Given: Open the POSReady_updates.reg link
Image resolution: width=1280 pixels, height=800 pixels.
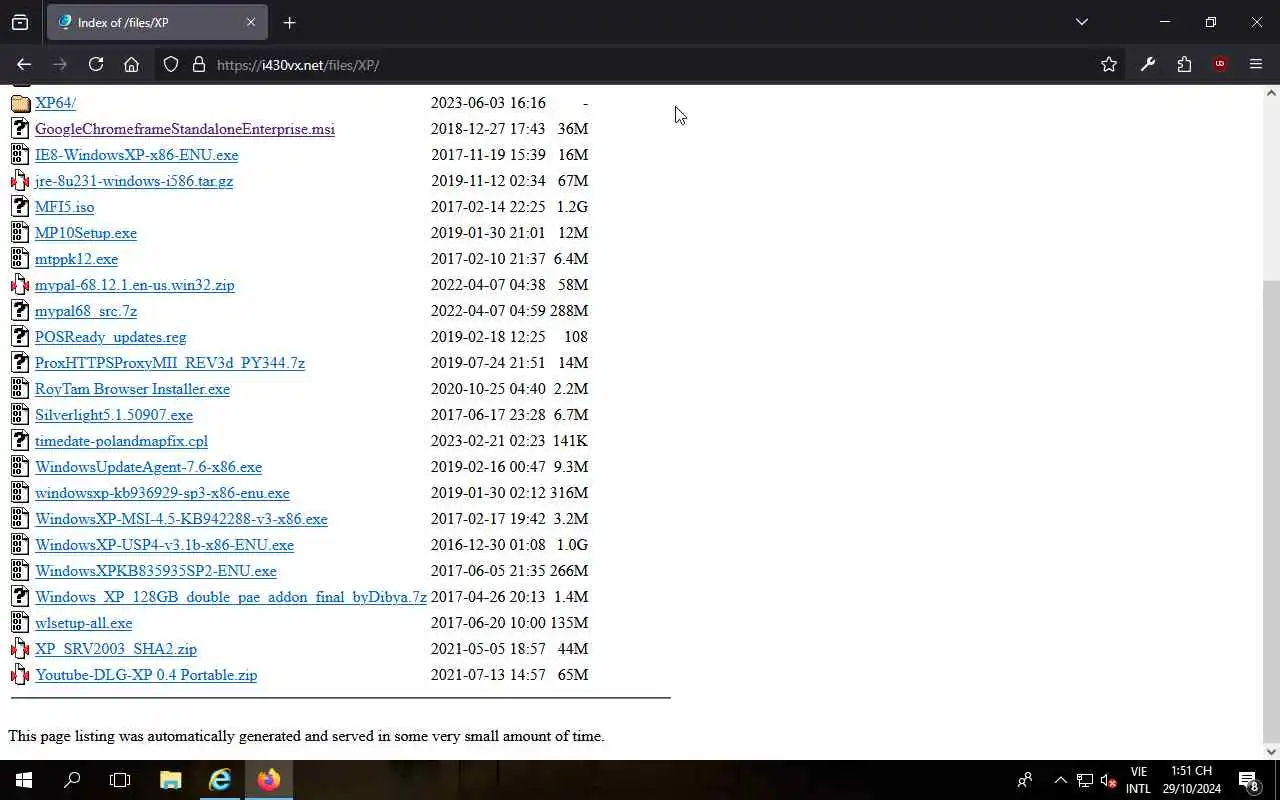Looking at the screenshot, I should 111,337.
